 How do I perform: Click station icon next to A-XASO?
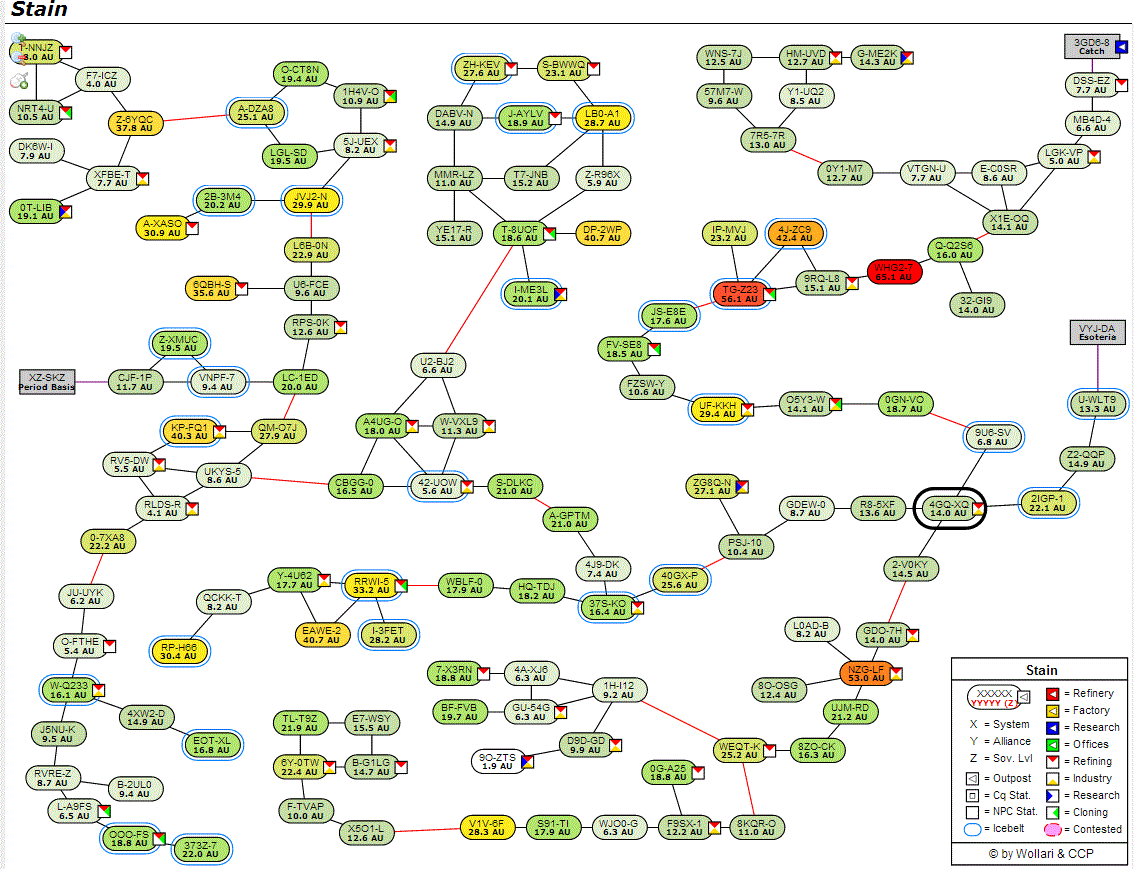192,228
